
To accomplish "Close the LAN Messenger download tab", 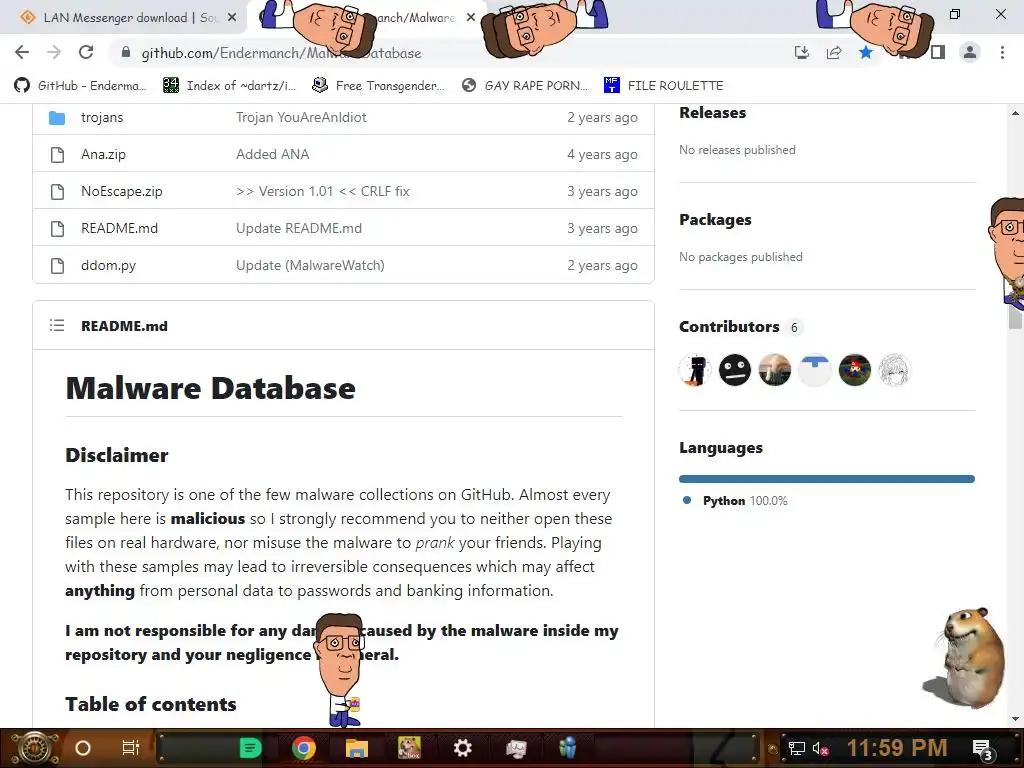I will click(x=232, y=18).
